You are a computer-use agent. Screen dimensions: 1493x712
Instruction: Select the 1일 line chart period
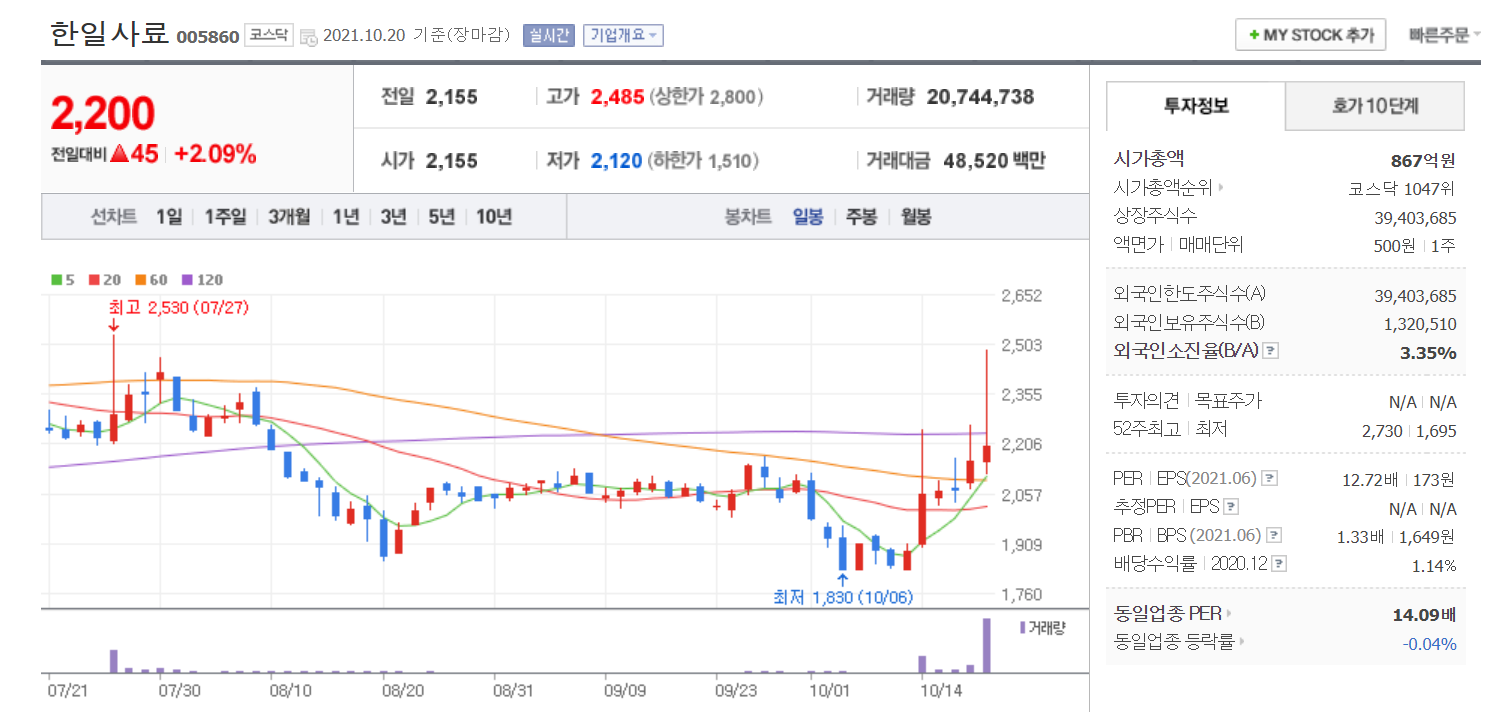coord(169,217)
